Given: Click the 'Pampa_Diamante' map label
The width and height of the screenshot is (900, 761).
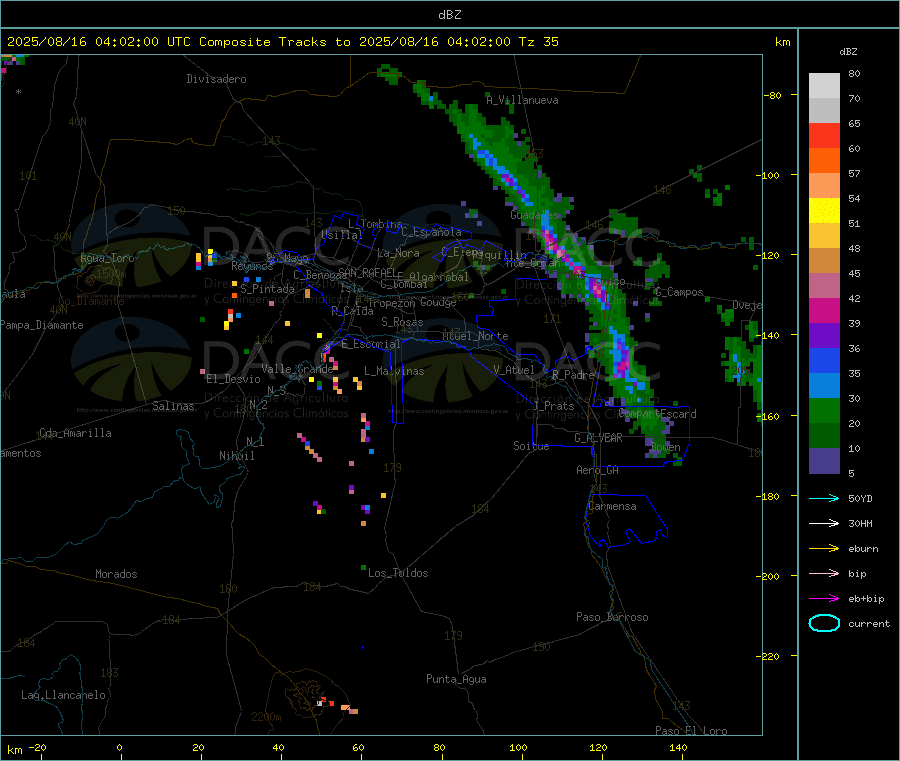Looking at the screenshot, I should pyautogui.click(x=42, y=325).
